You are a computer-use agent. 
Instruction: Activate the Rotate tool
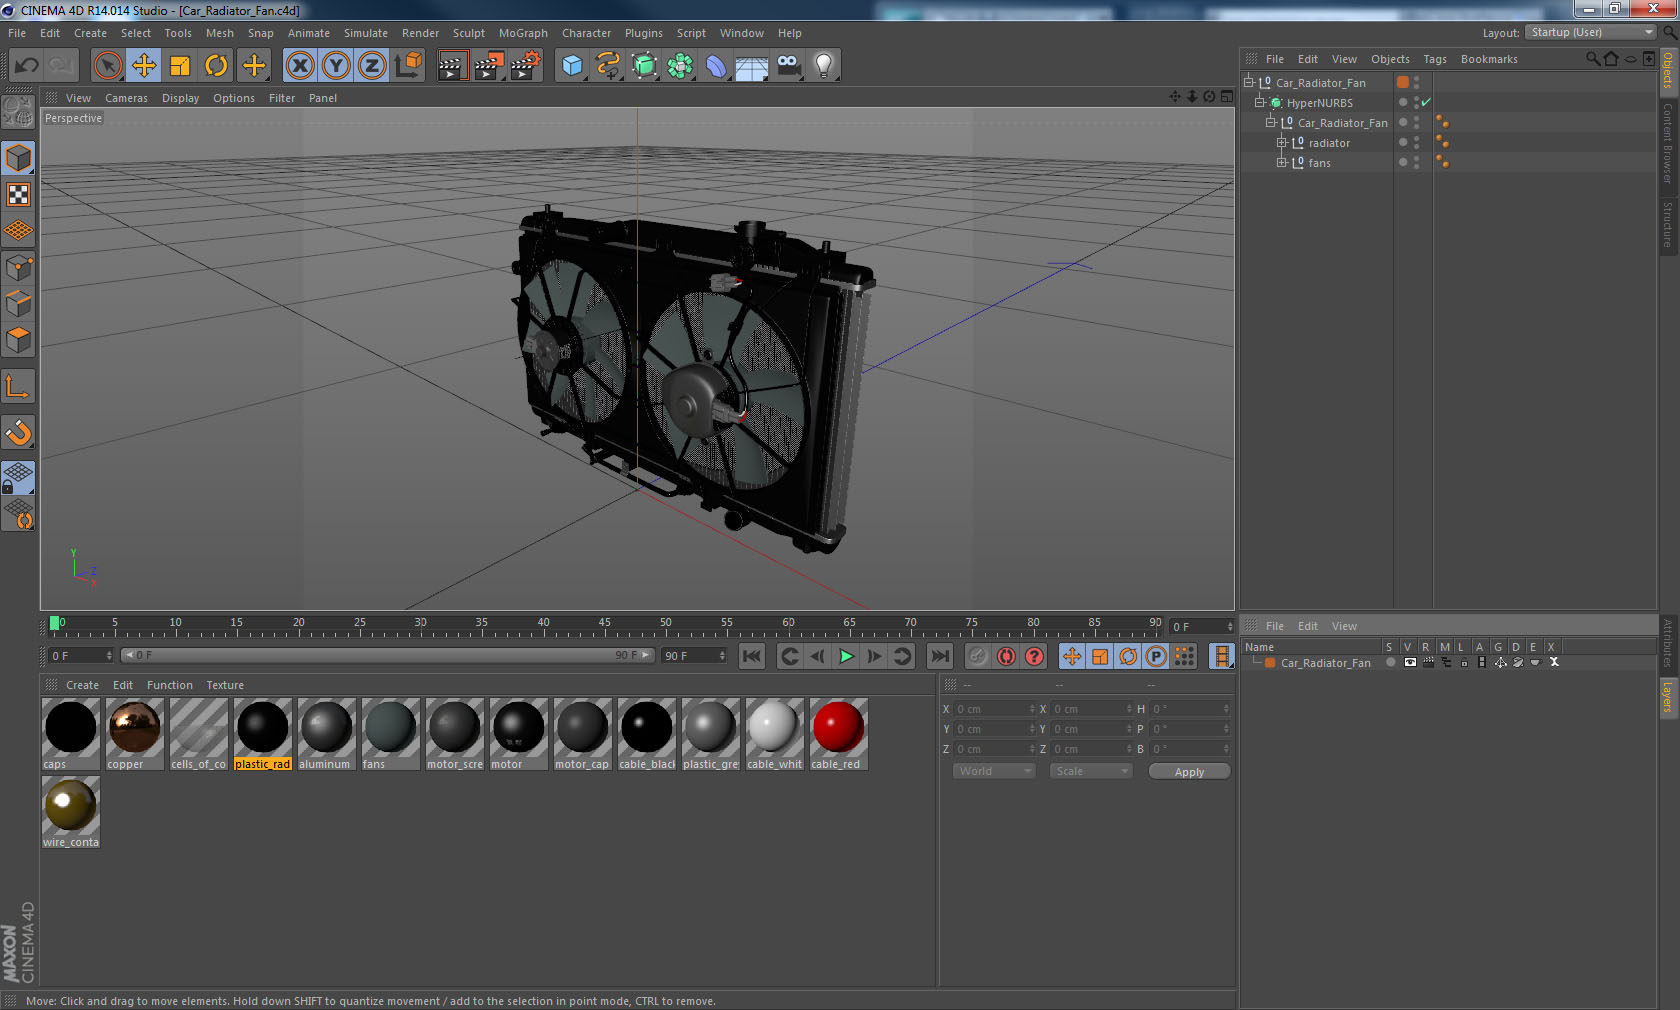(216, 66)
